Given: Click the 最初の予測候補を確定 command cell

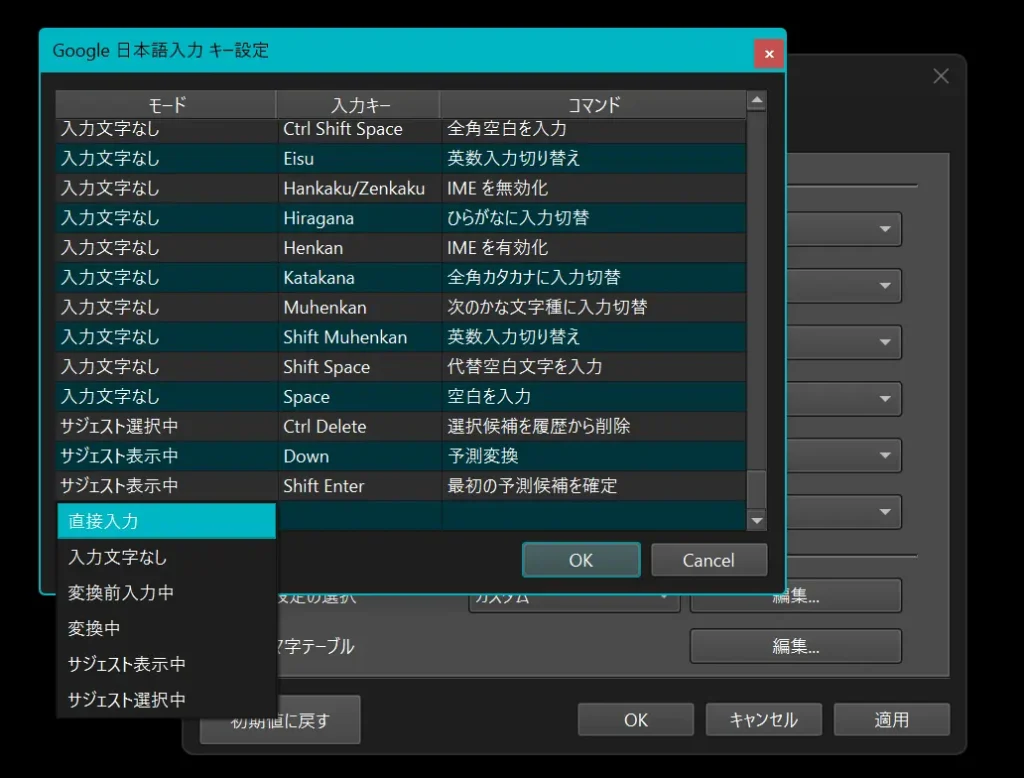Looking at the screenshot, I should pyautogui.click(x=594, y=485).
